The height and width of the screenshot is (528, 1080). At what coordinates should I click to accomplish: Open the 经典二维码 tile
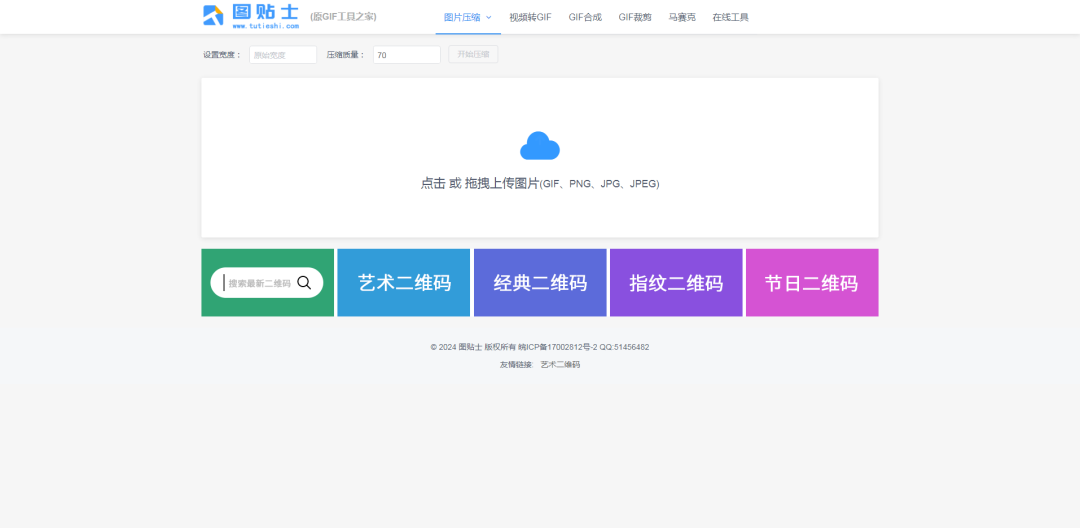540,283
